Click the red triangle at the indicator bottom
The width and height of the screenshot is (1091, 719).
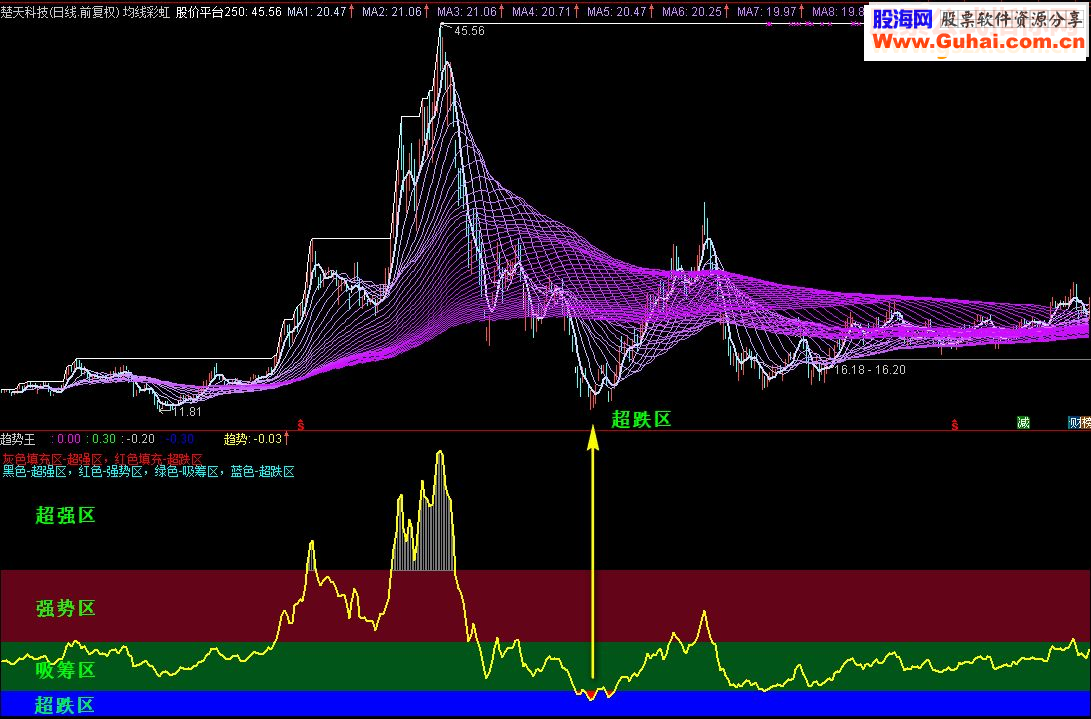591,695
